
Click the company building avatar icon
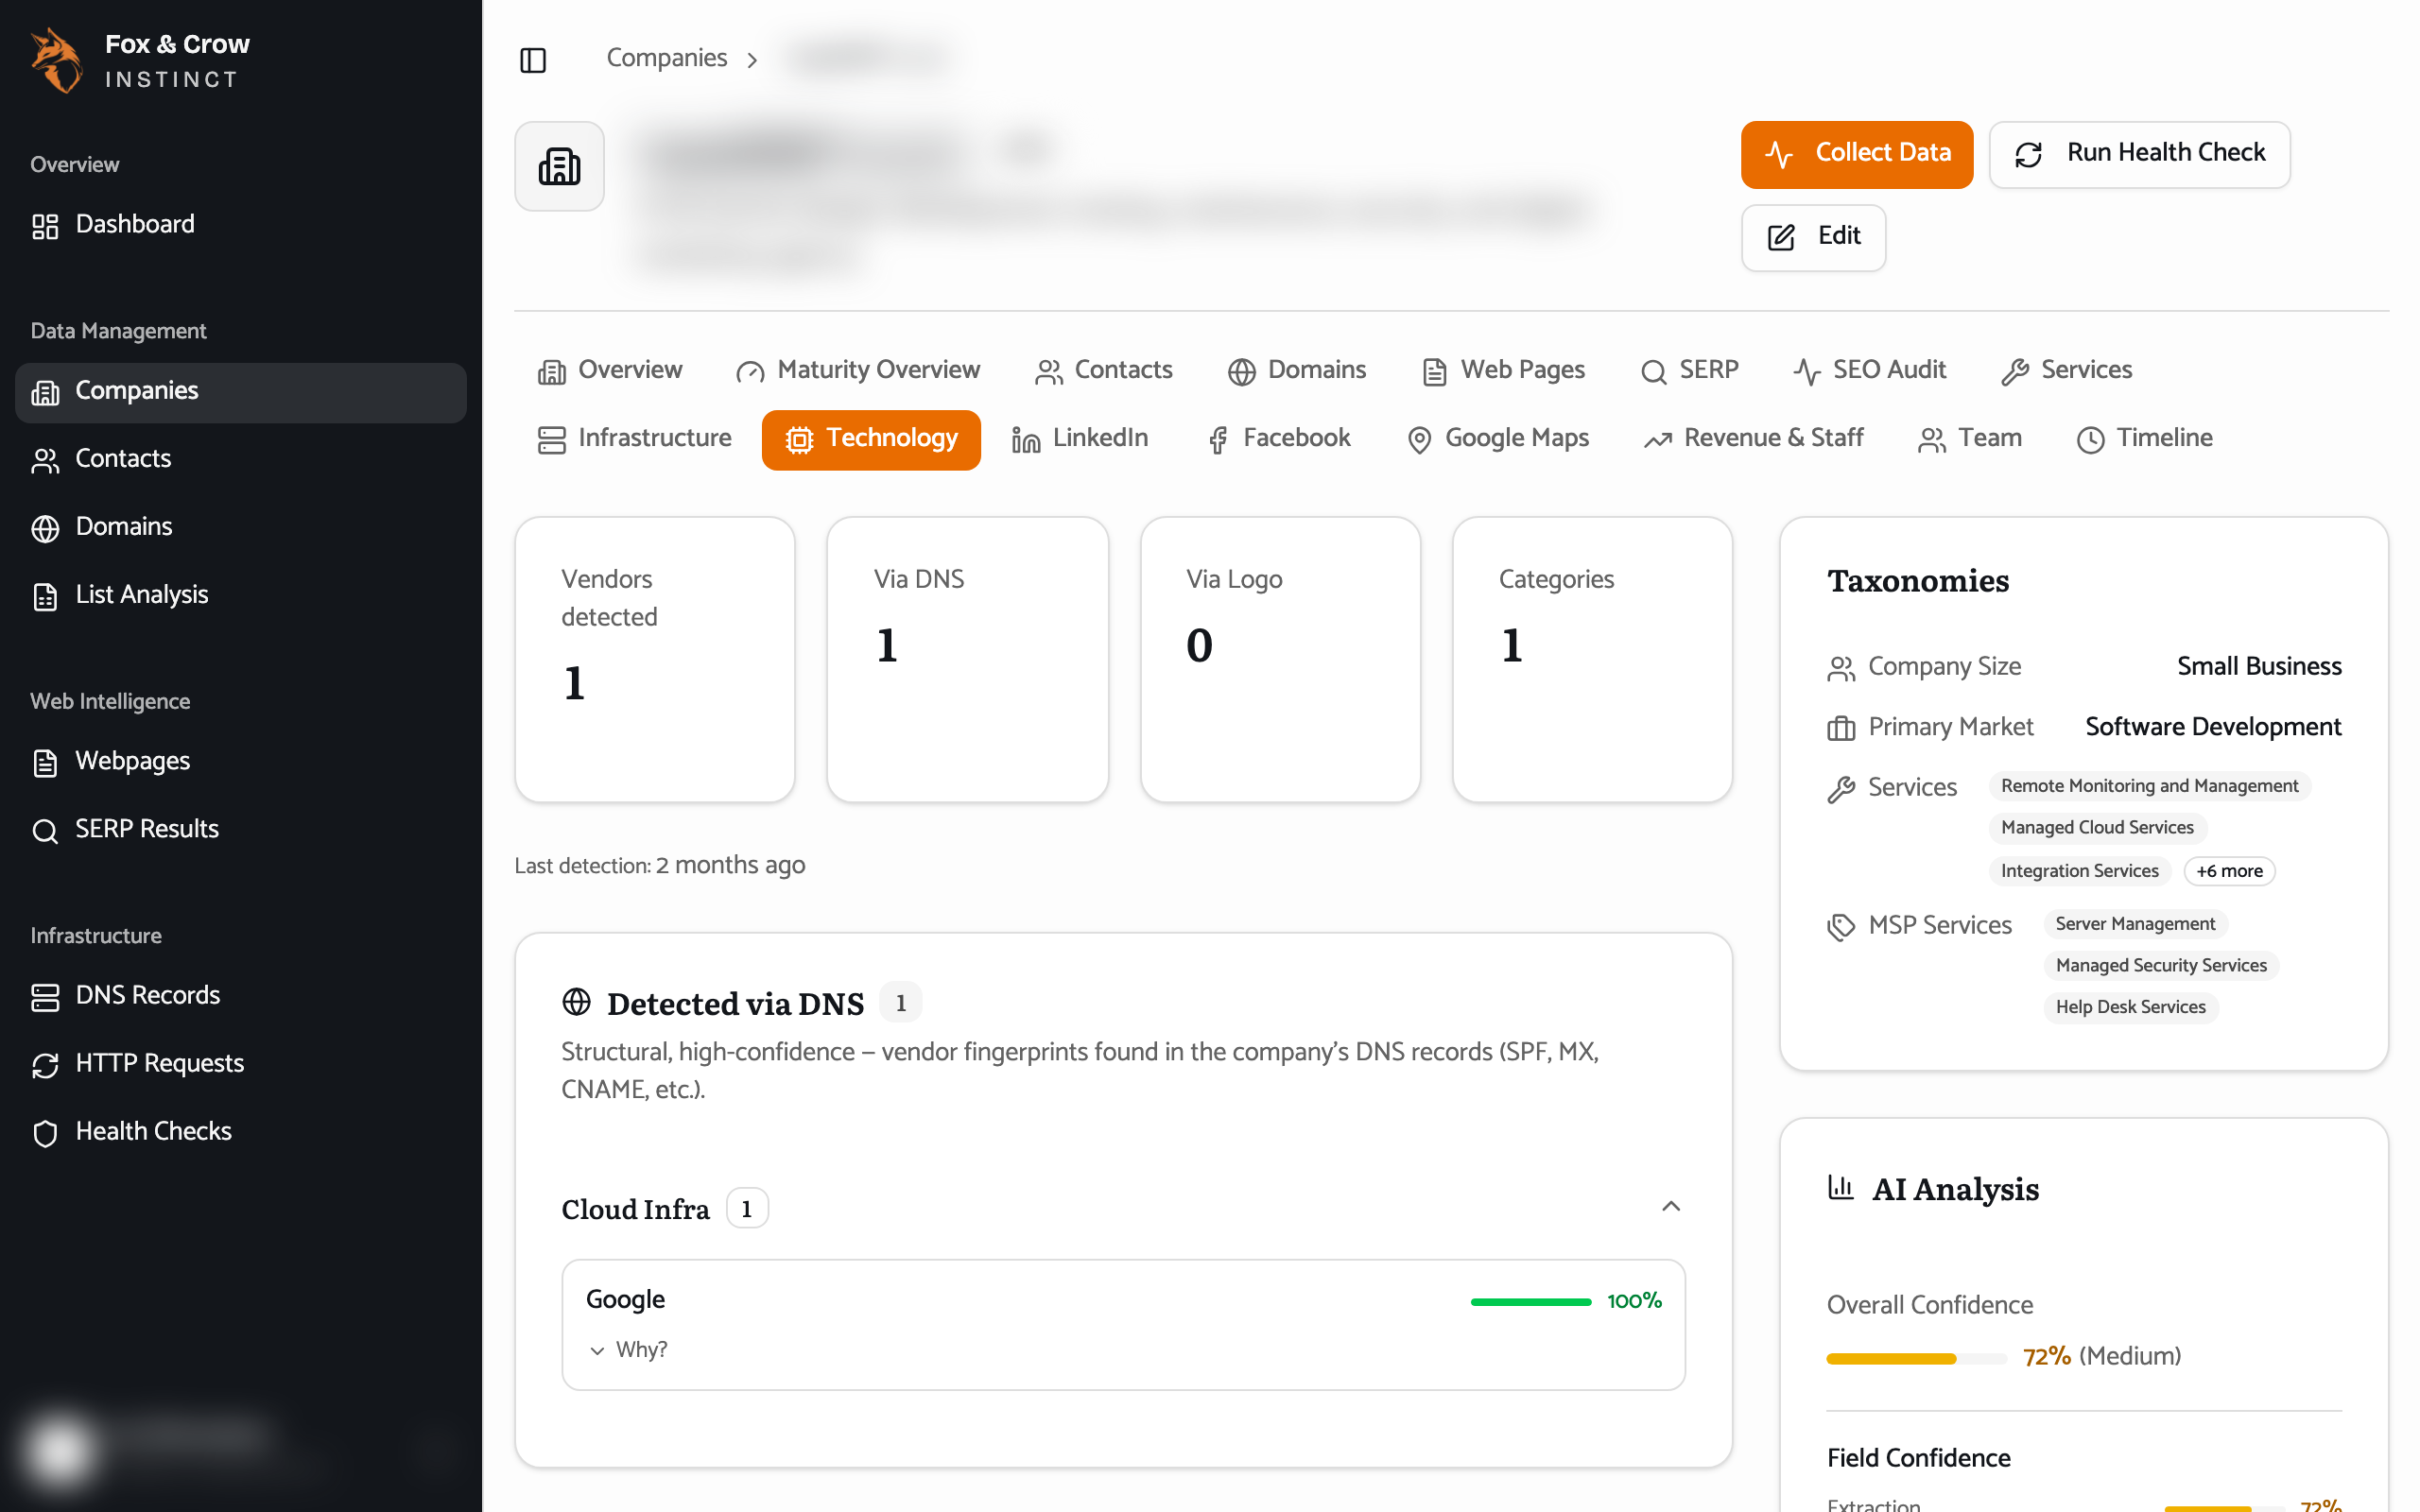click(x=559, y=166)
